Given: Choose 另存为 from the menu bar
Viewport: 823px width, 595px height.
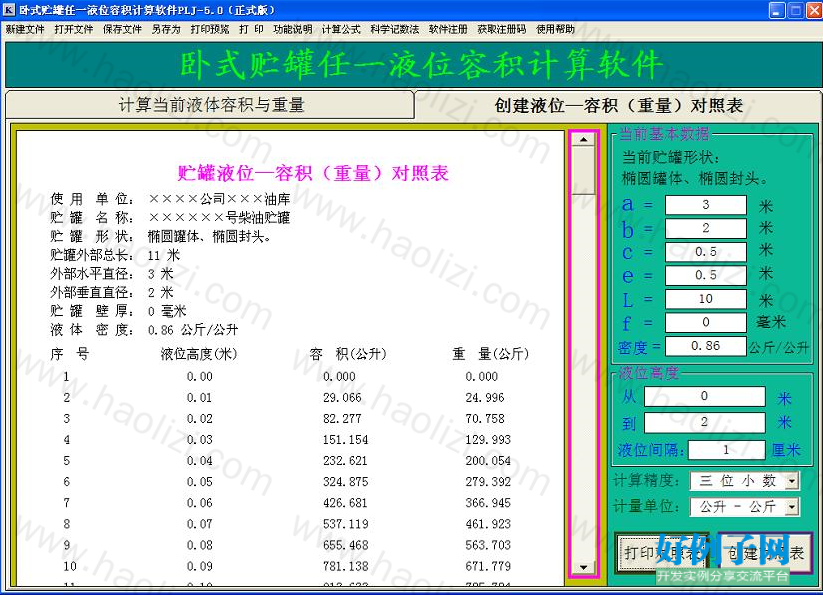Looking at the screenshot, I should [x=166, y=29].
